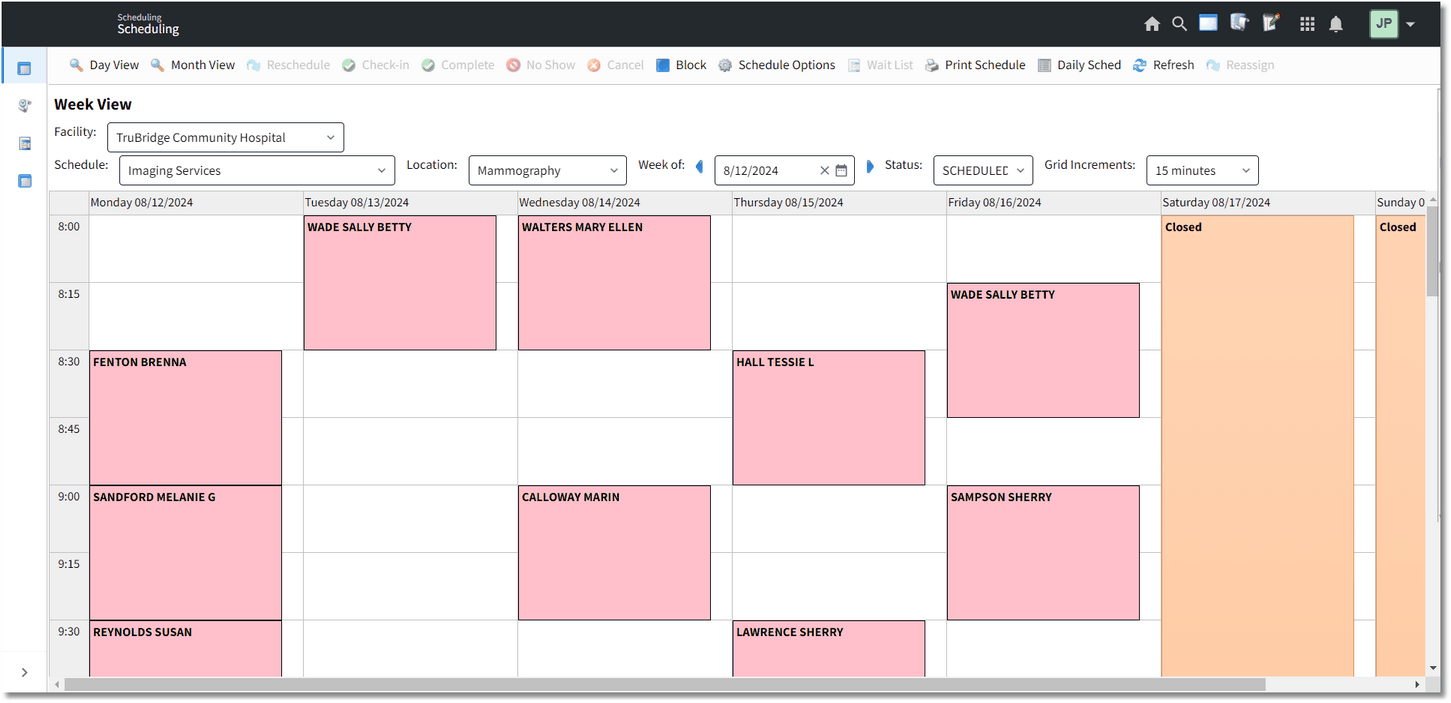
Task: Click the Monday 08/12/2024 column header
Action: [196, 203]
